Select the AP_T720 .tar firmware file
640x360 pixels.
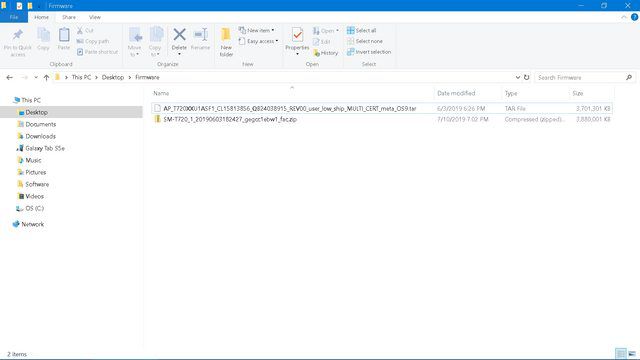point(382,109)
